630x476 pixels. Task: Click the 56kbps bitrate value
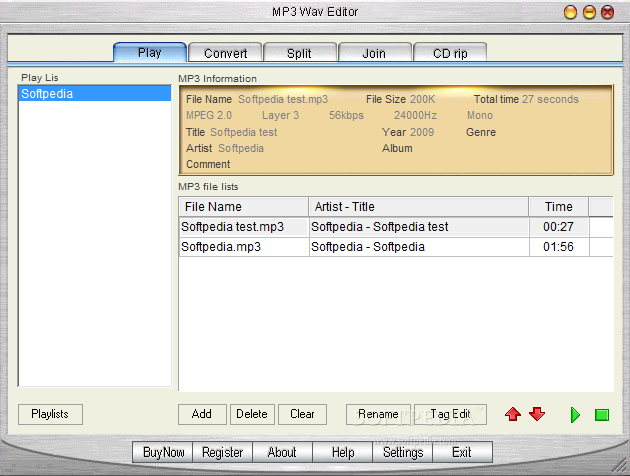point(346,116)
